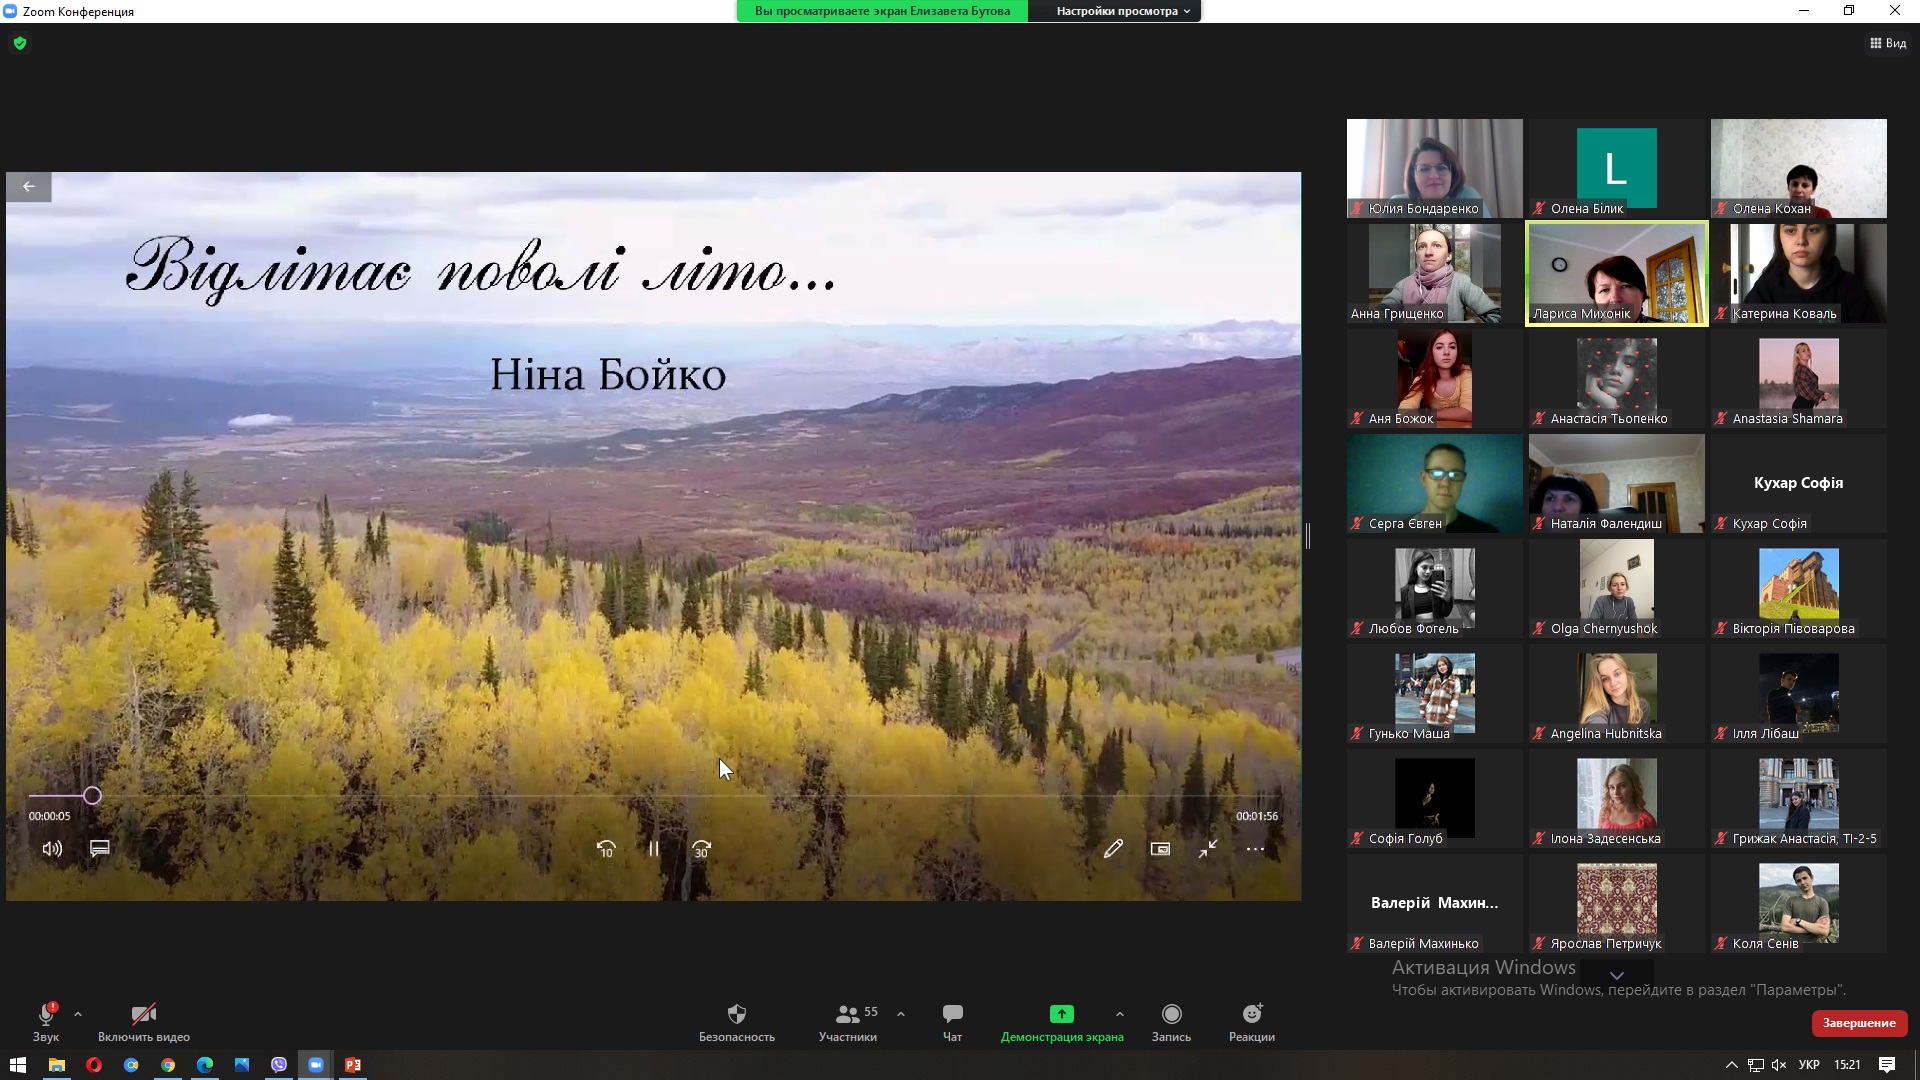Toggle recording with Запись button
This screenshot has width=1920, height=1080.
coord(1171,1021)
